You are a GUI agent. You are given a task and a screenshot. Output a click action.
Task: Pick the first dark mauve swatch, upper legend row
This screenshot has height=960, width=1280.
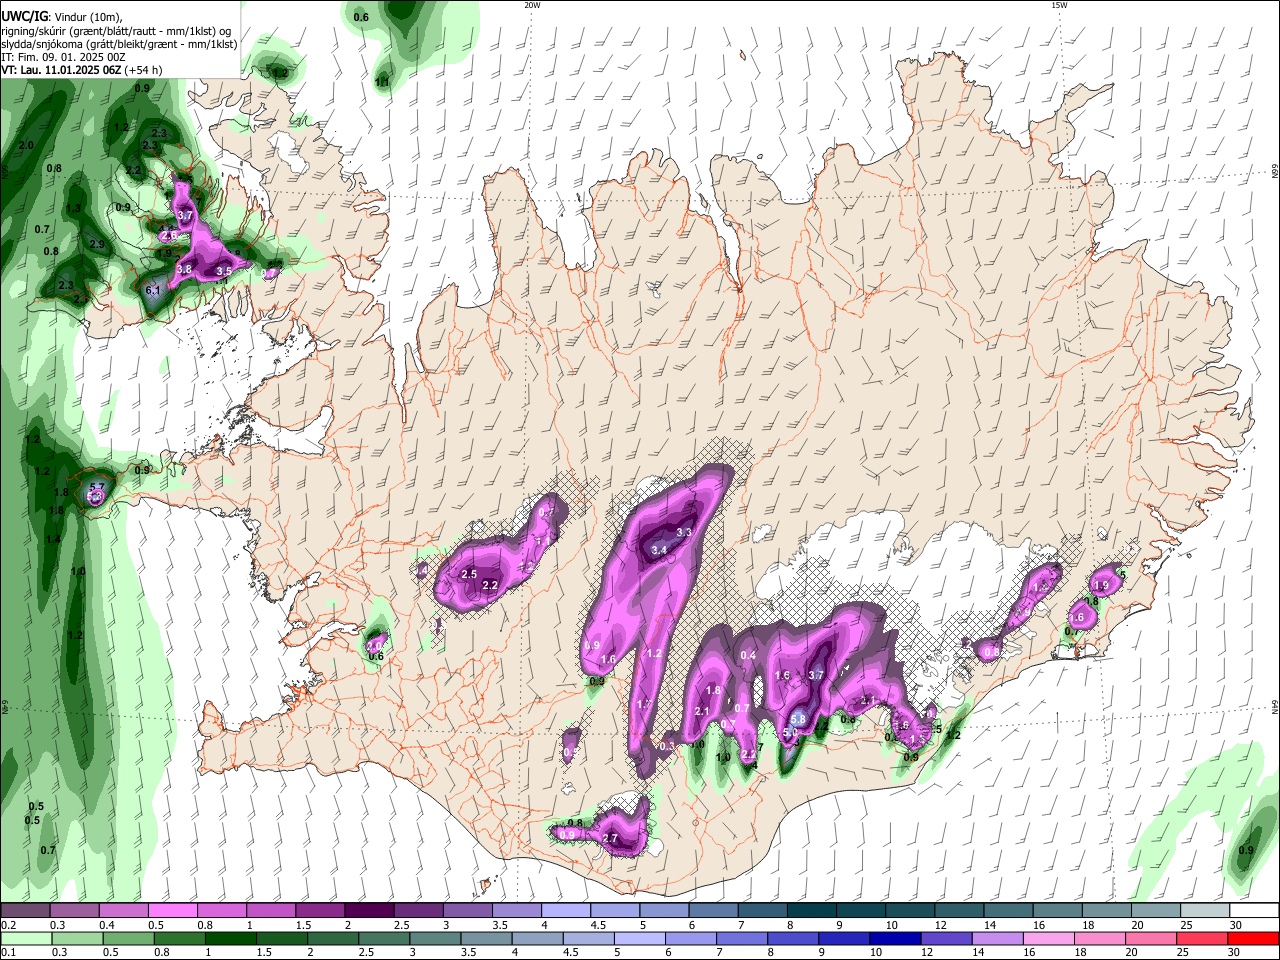25,911
